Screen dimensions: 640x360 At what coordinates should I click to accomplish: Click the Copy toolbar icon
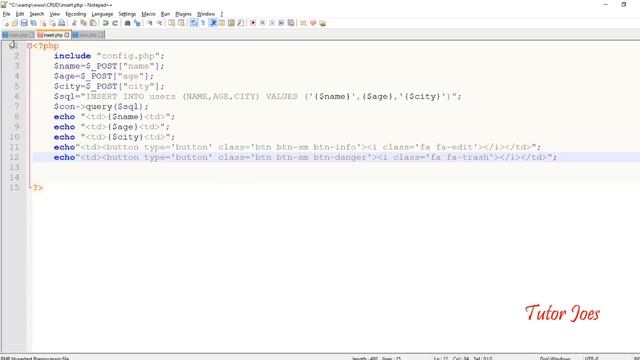83,23
